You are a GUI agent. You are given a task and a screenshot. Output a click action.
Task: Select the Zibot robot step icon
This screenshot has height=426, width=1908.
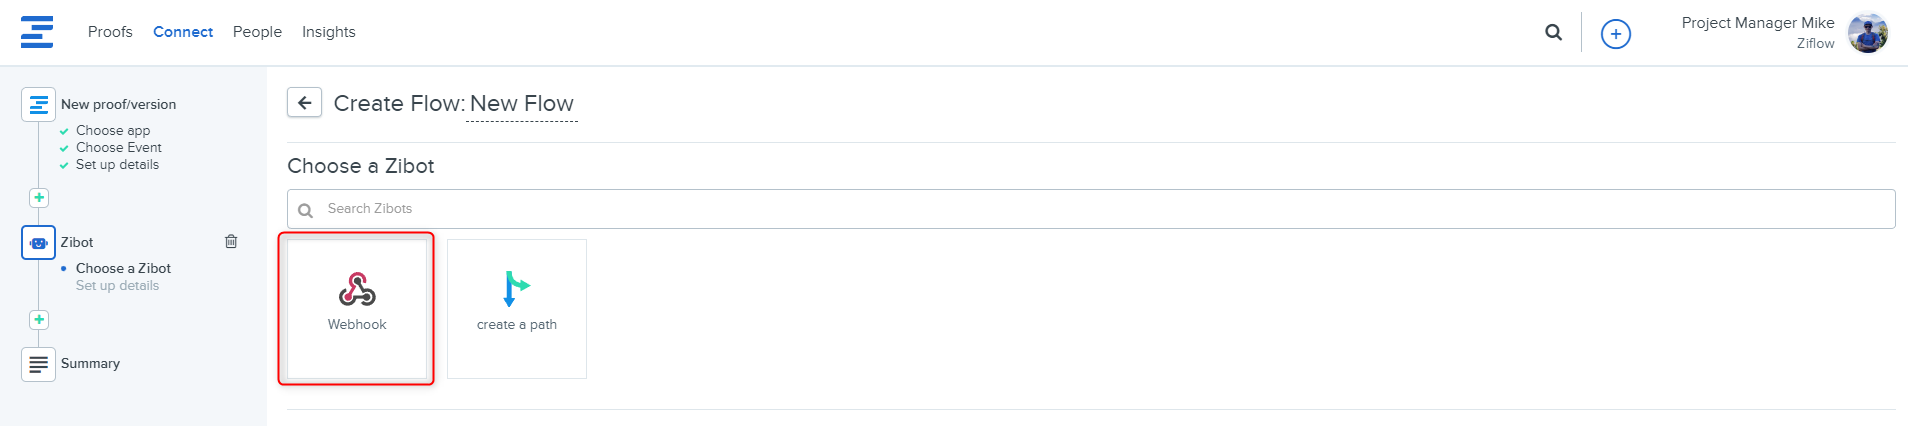coord(38,242)
